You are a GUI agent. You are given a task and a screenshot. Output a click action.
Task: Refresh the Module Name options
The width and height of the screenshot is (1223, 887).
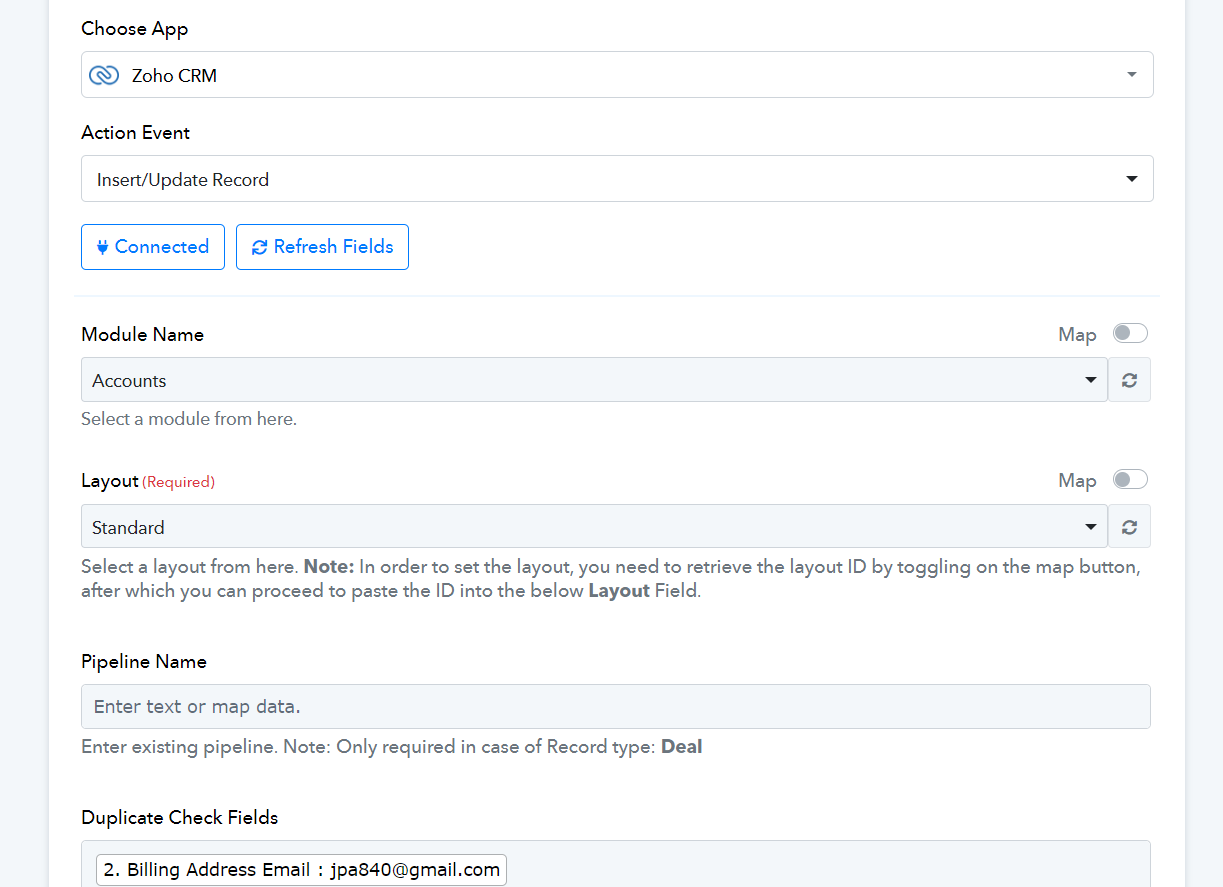(1129, 380)
